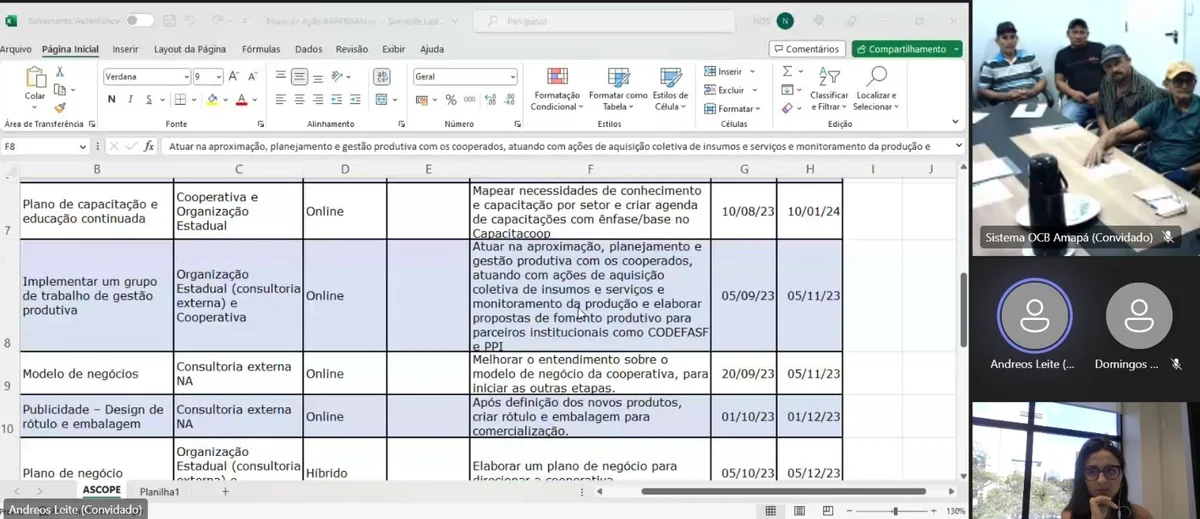Open Formatar como Tabela dropdown
Screen dimensions: 1200x519
[618, 89]
